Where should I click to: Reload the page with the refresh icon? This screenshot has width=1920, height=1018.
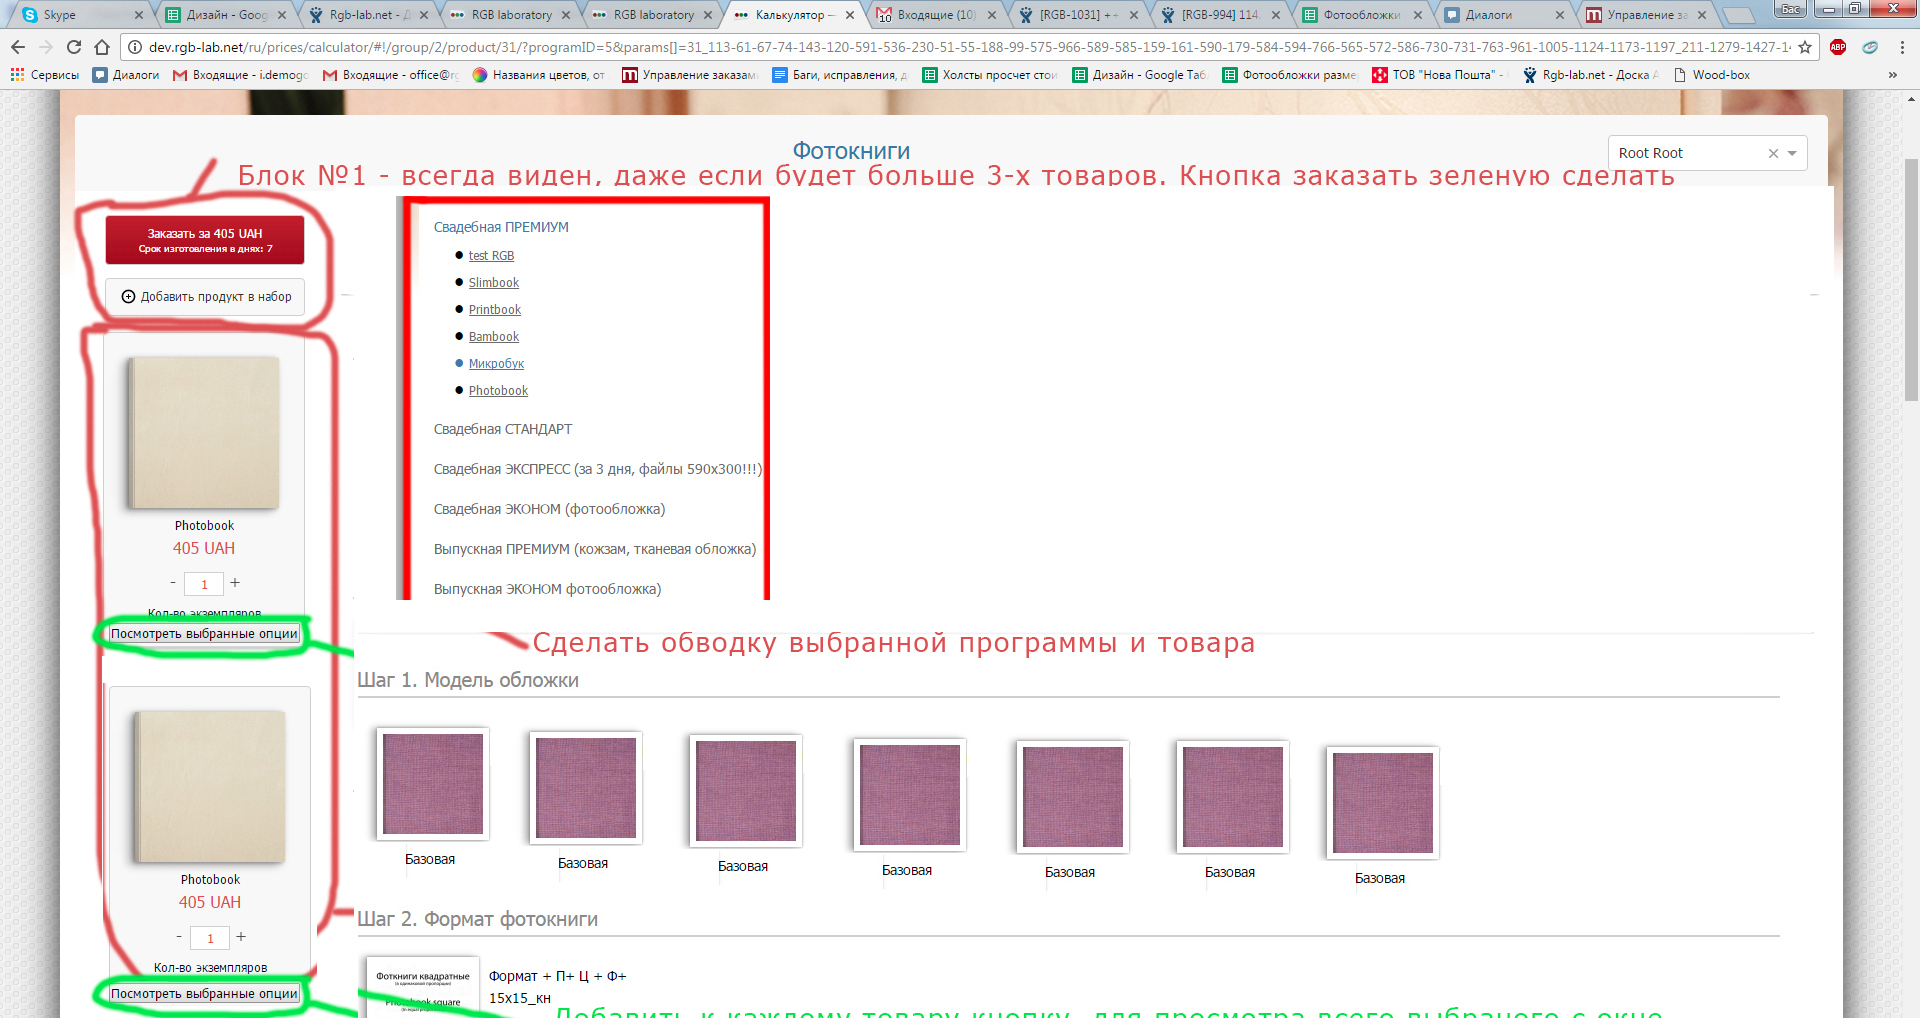[74, 47]
